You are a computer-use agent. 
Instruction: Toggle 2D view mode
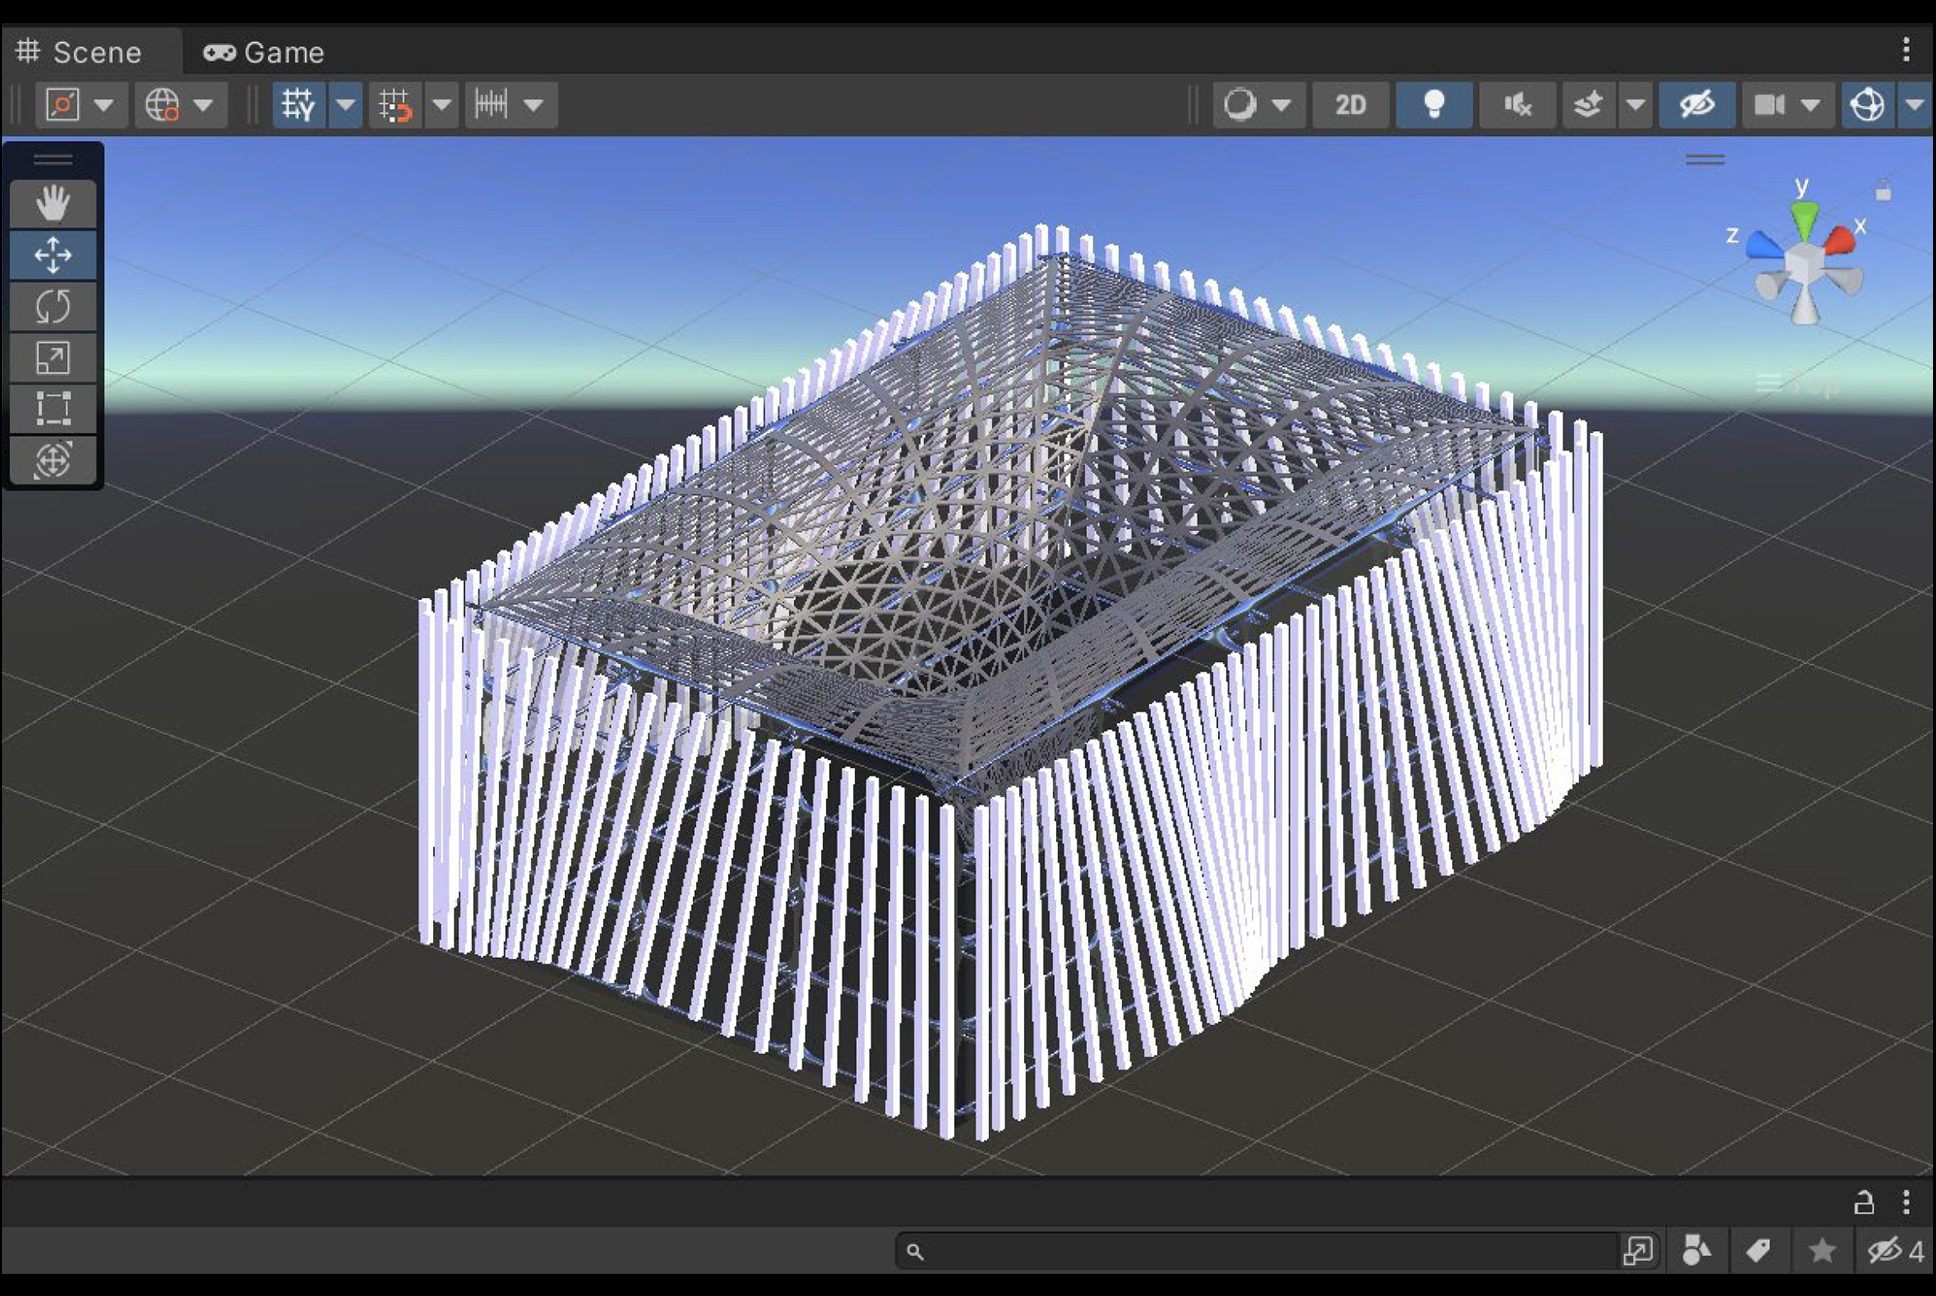[1350, 104]
